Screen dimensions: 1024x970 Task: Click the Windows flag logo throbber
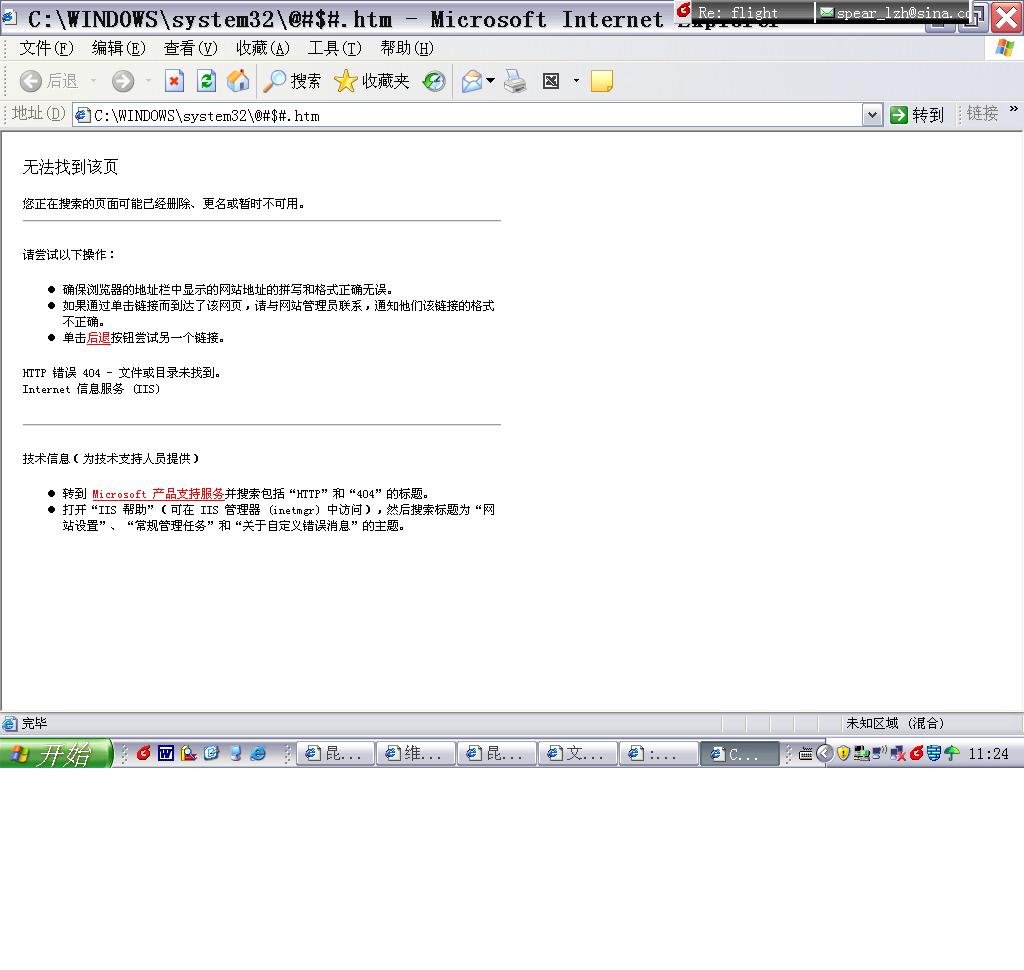(1004, 48)
